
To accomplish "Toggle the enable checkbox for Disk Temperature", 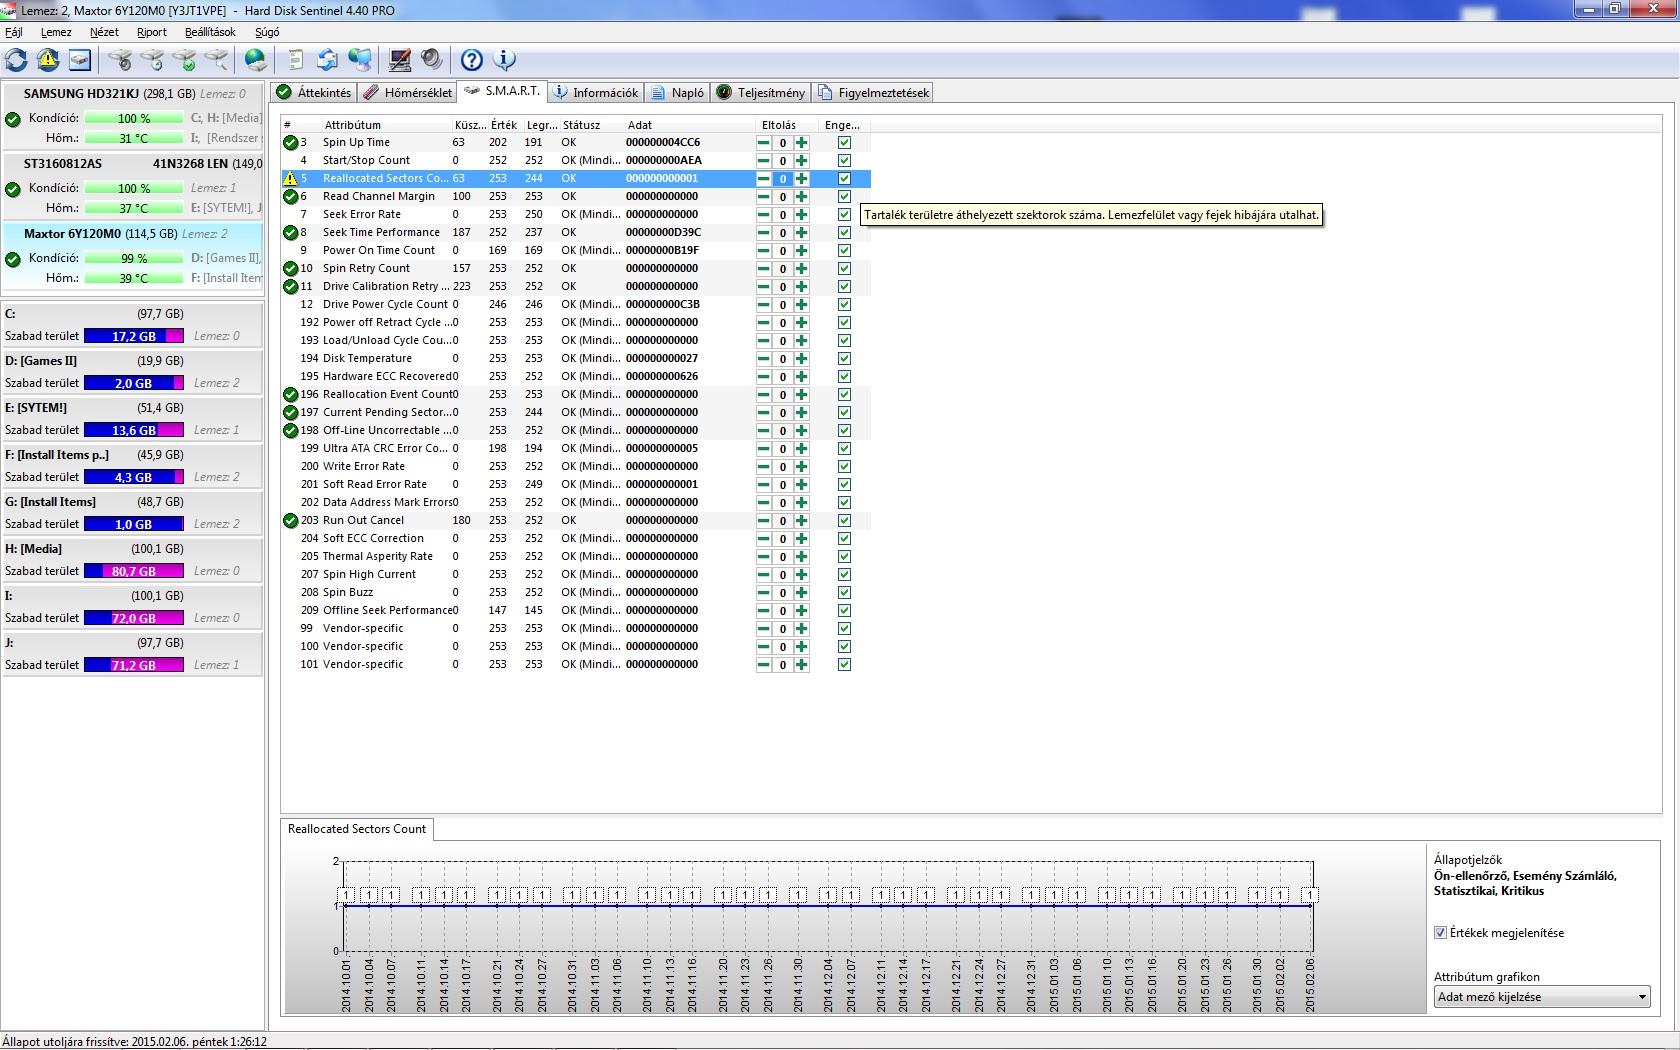I will tap(844, 359).
